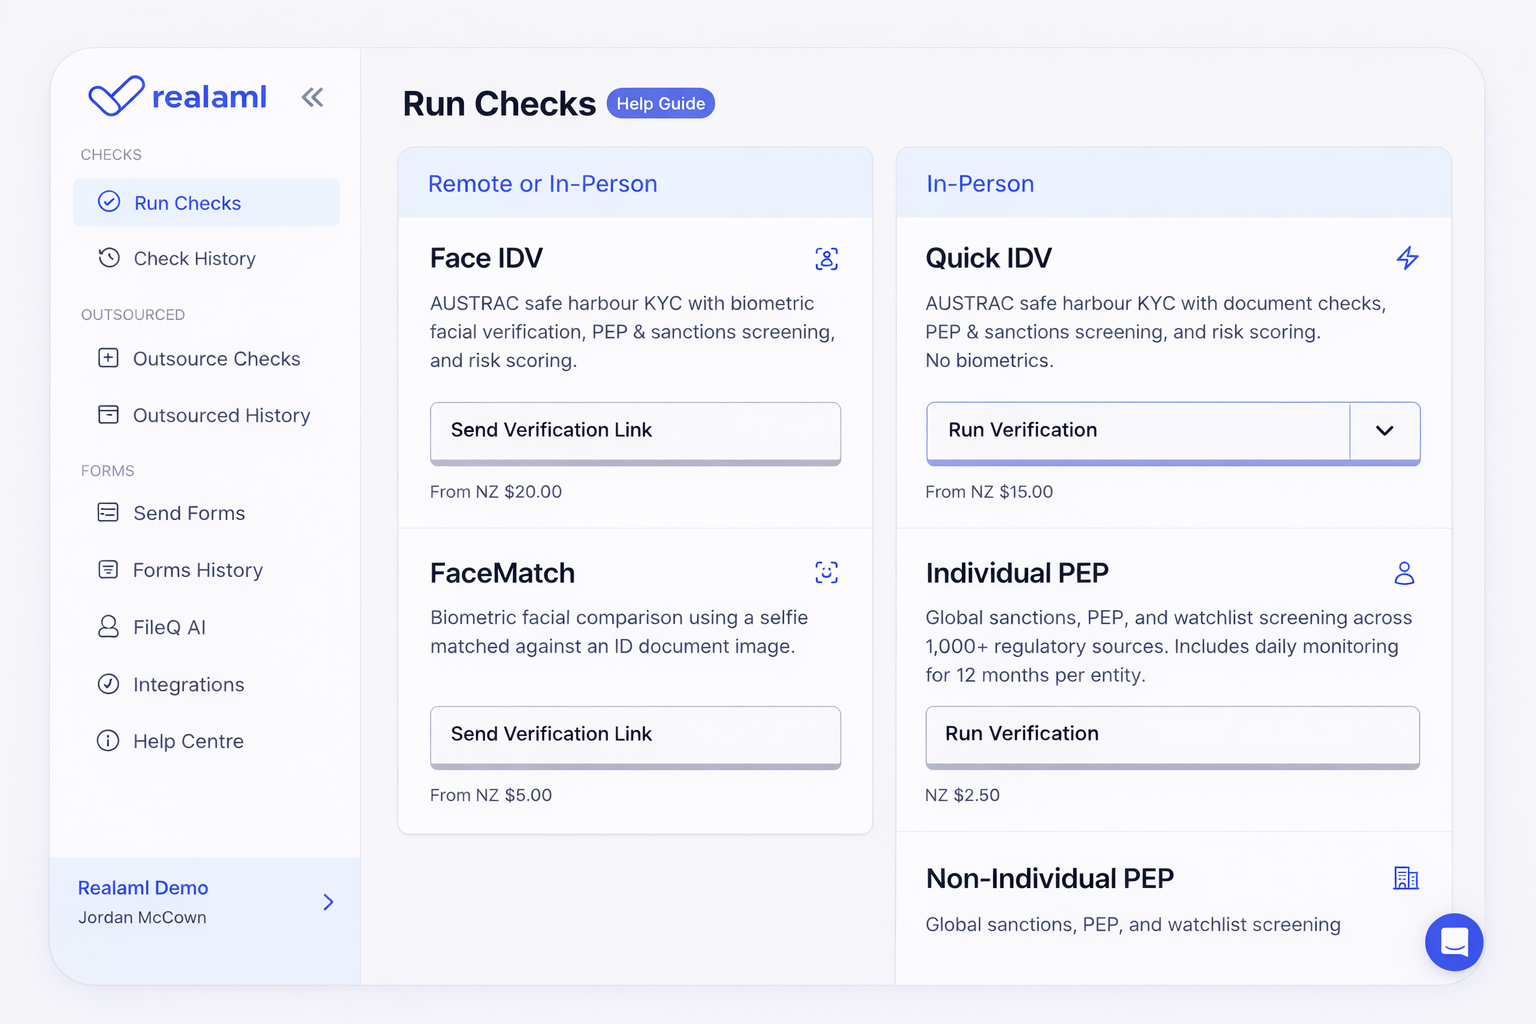Send Verification Link for FaceMatch
Viewport: 1536px width, 1024px height.
[x=635, y=735]
